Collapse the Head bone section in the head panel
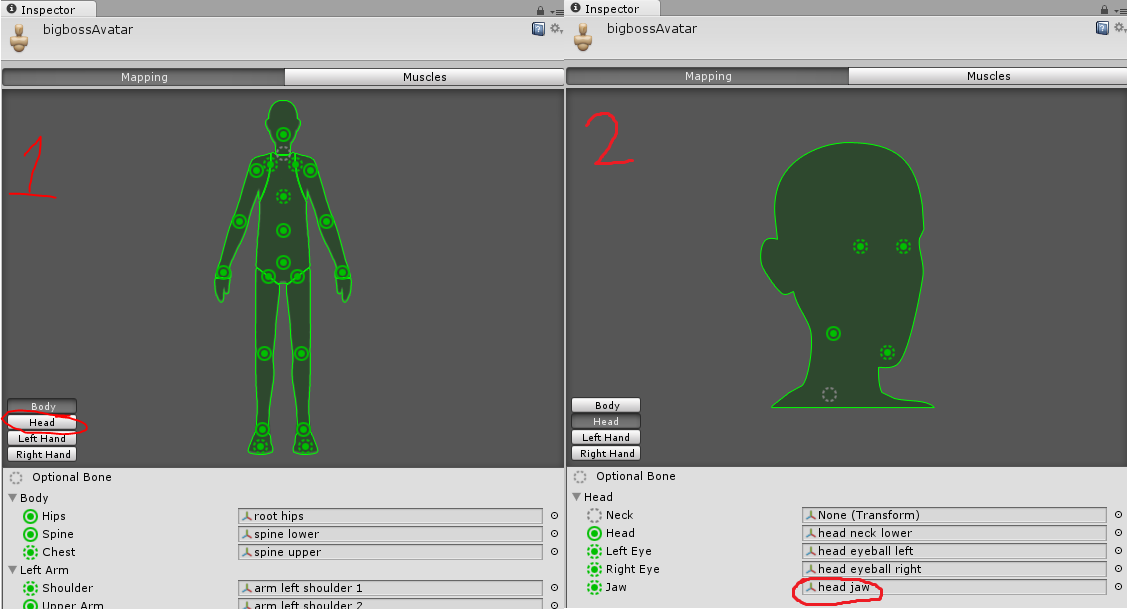Viewport: 1129px width, 609px height. point(577,497)
